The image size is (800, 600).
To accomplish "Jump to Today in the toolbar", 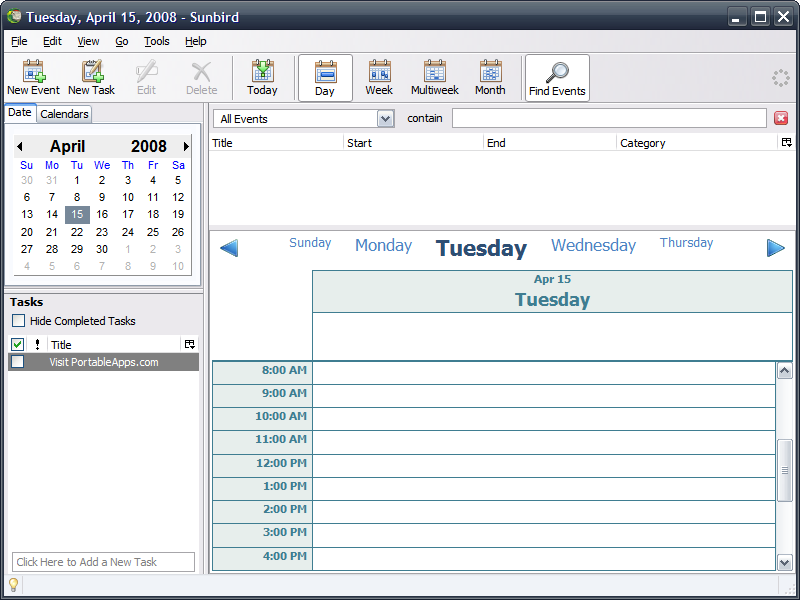I will (x=262, y=77).
